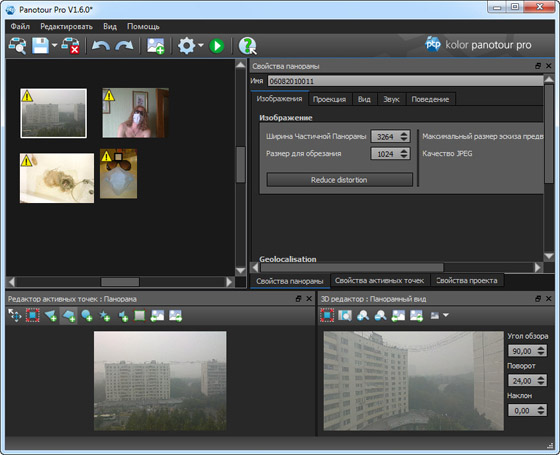Screen dimensions: 560x455
Task: Switch to the Звук tab
Action: click(391, 99)
